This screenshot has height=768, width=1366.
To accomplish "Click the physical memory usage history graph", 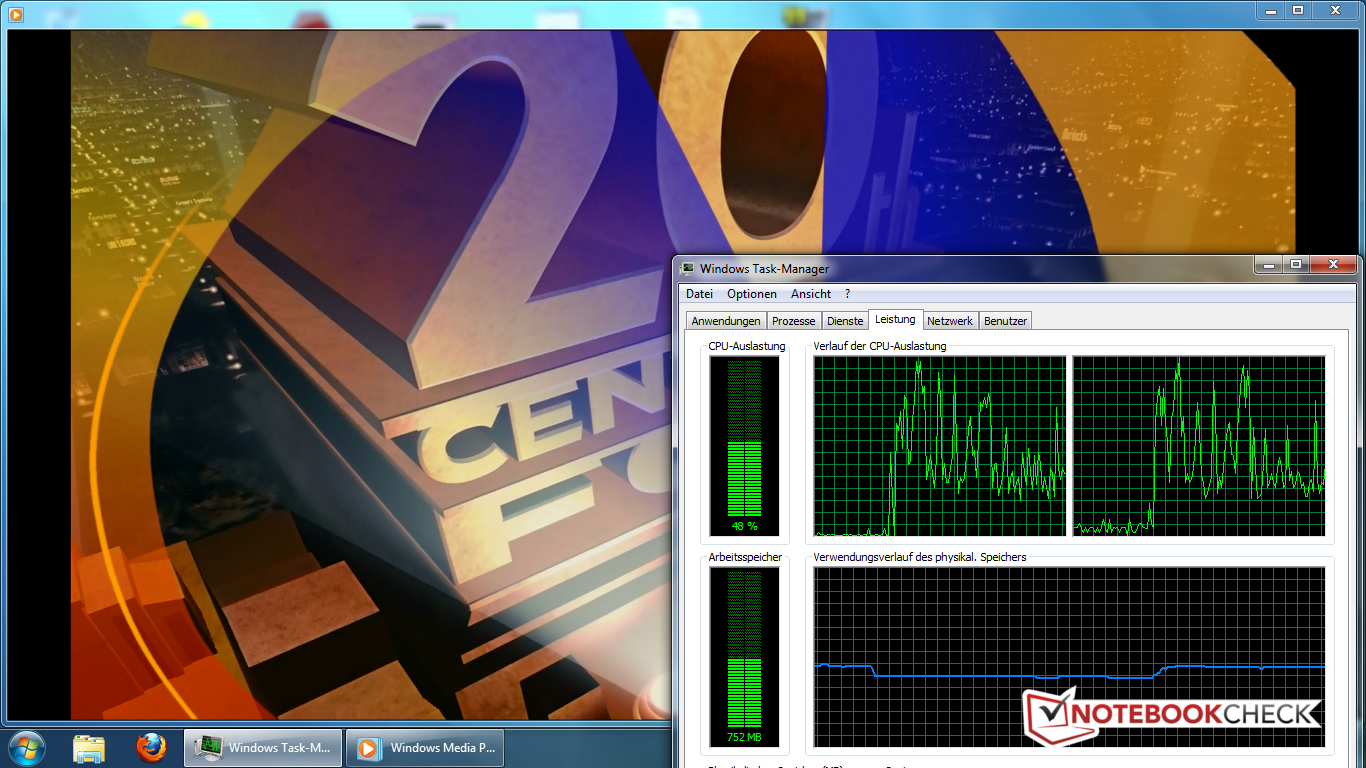I will click(1069, 657).
